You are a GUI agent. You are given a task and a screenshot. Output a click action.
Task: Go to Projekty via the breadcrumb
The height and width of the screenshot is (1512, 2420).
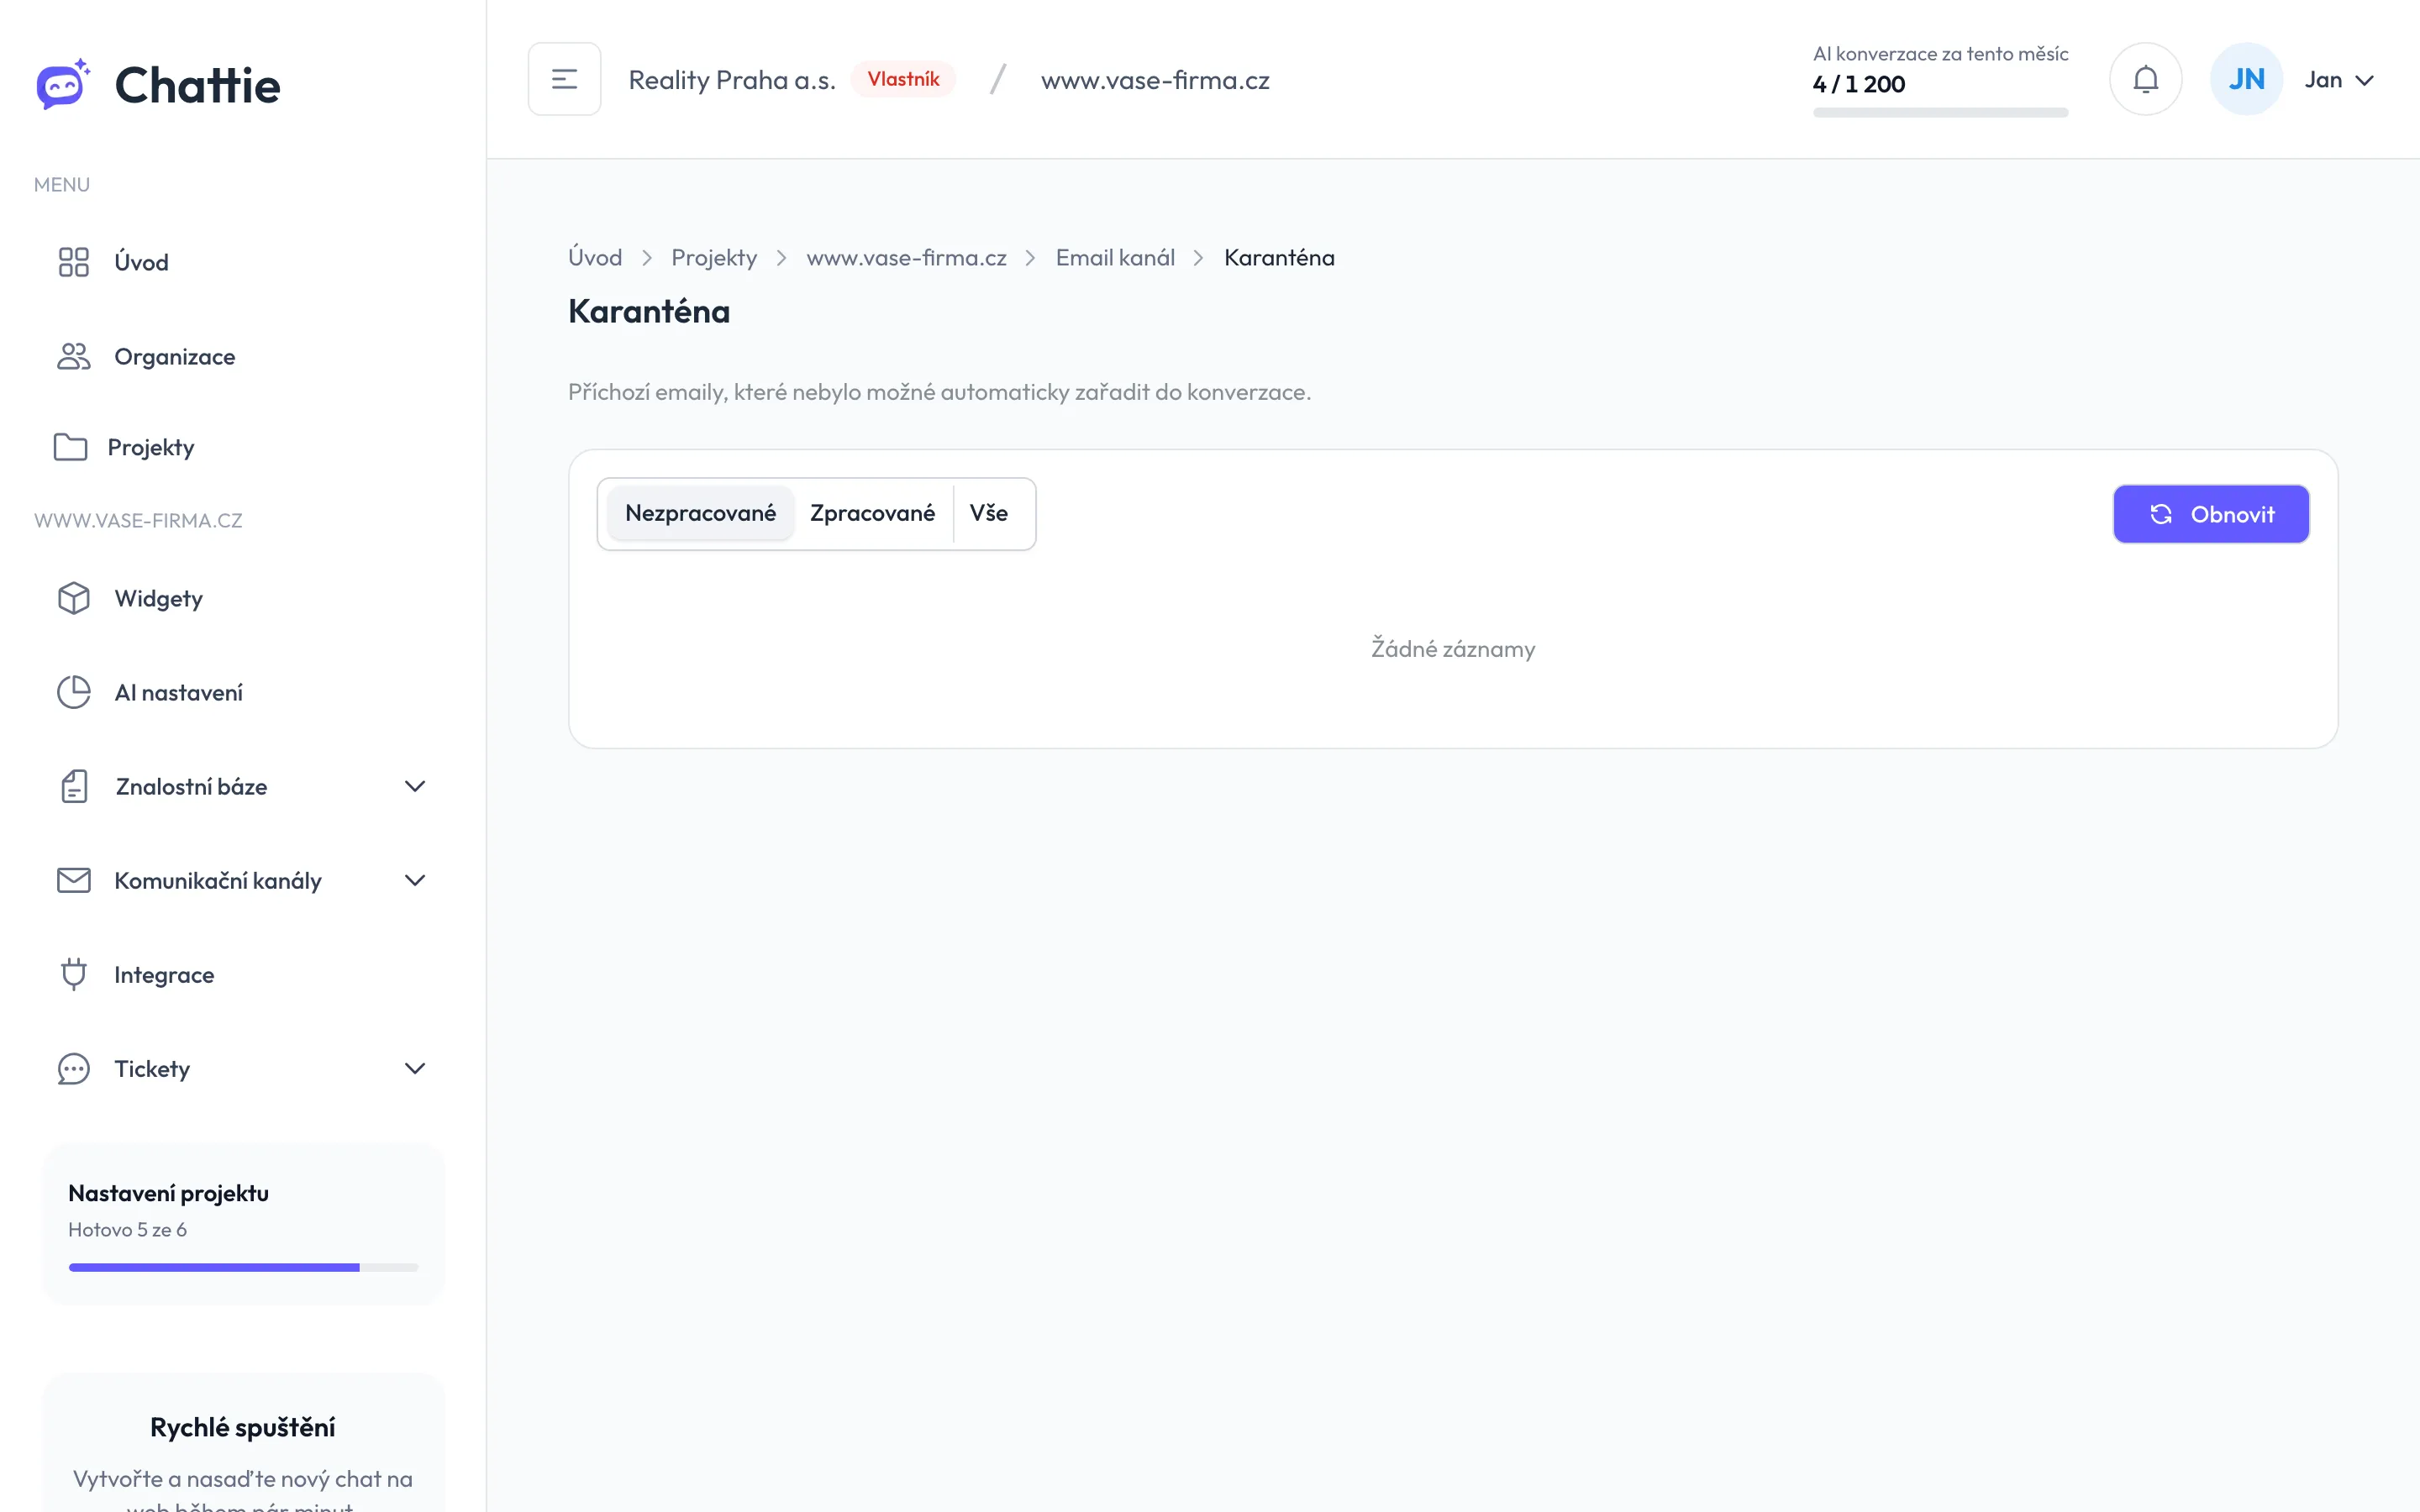pyautogui.click(x=714, y=257)
